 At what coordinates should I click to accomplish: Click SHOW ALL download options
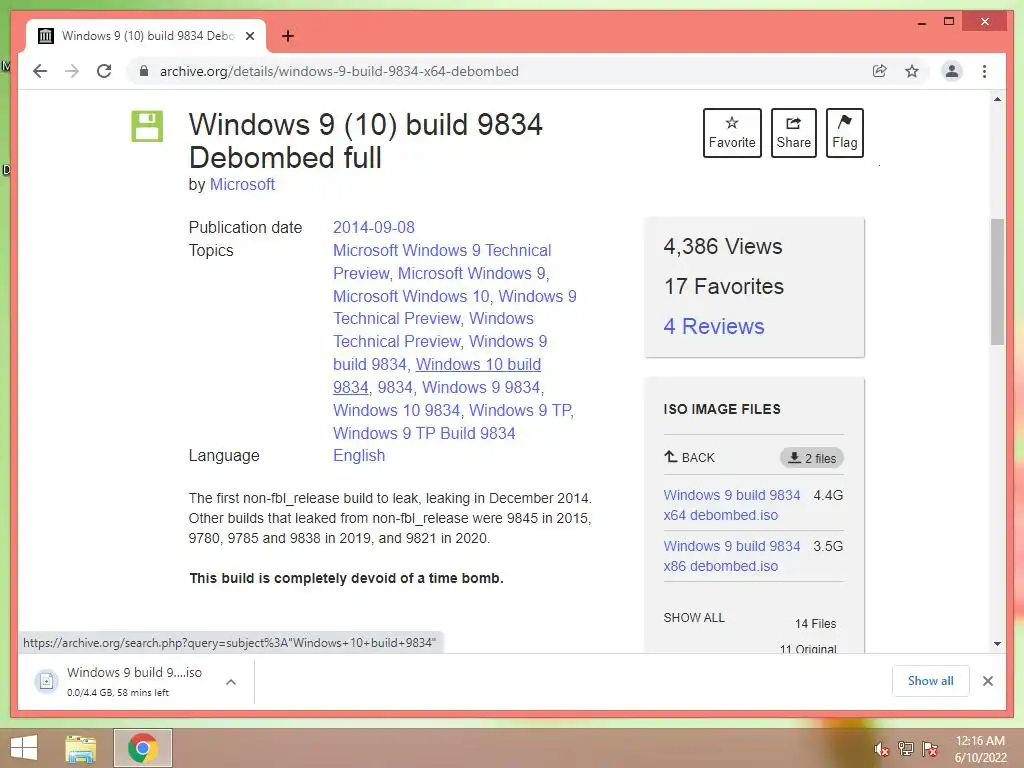(694, 618)
